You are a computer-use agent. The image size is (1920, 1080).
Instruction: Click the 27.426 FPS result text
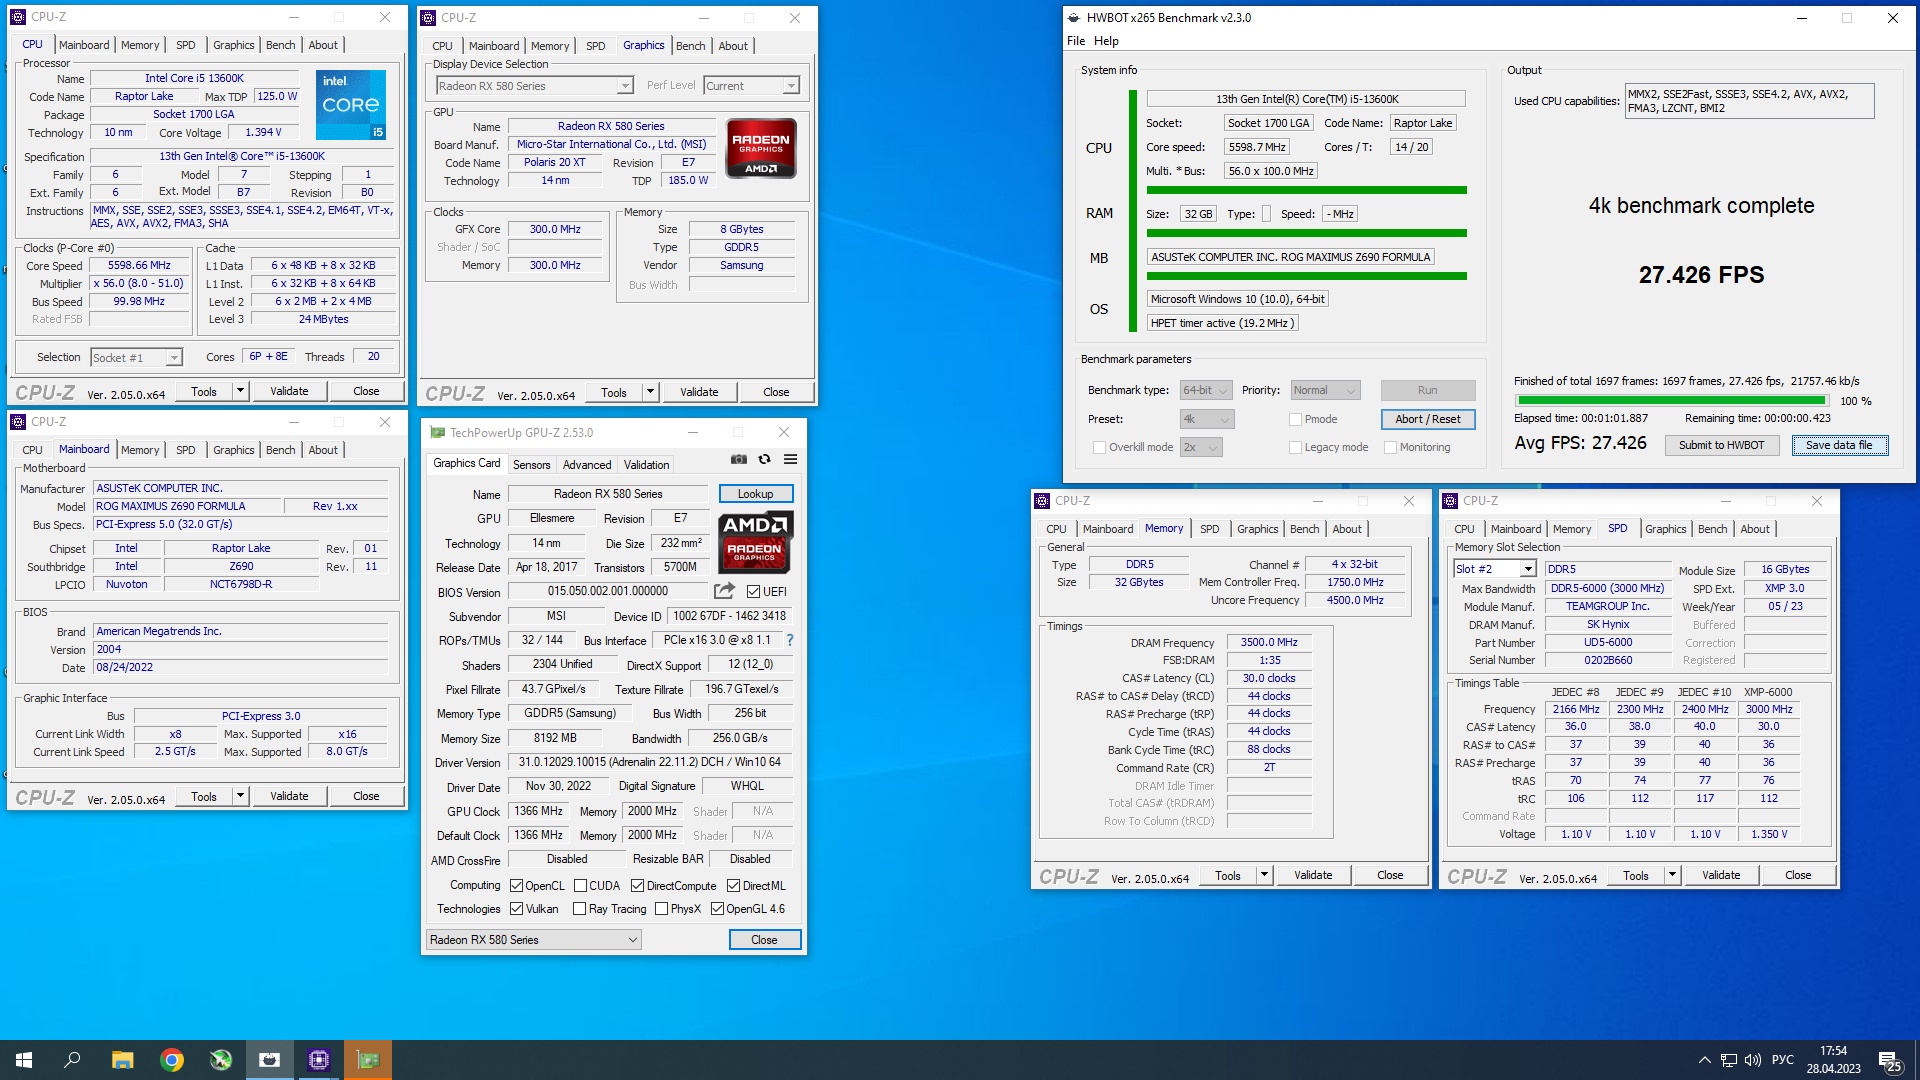[x=1701, y=275]
